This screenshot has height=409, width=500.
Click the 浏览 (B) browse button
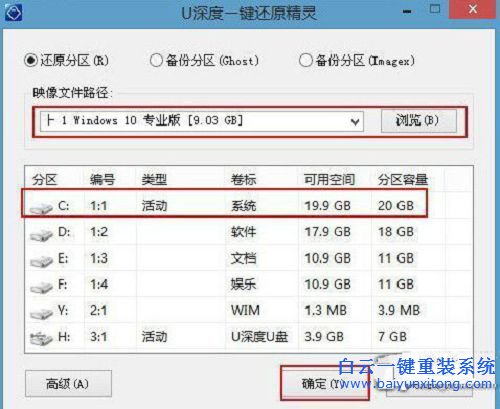point(419,121)
